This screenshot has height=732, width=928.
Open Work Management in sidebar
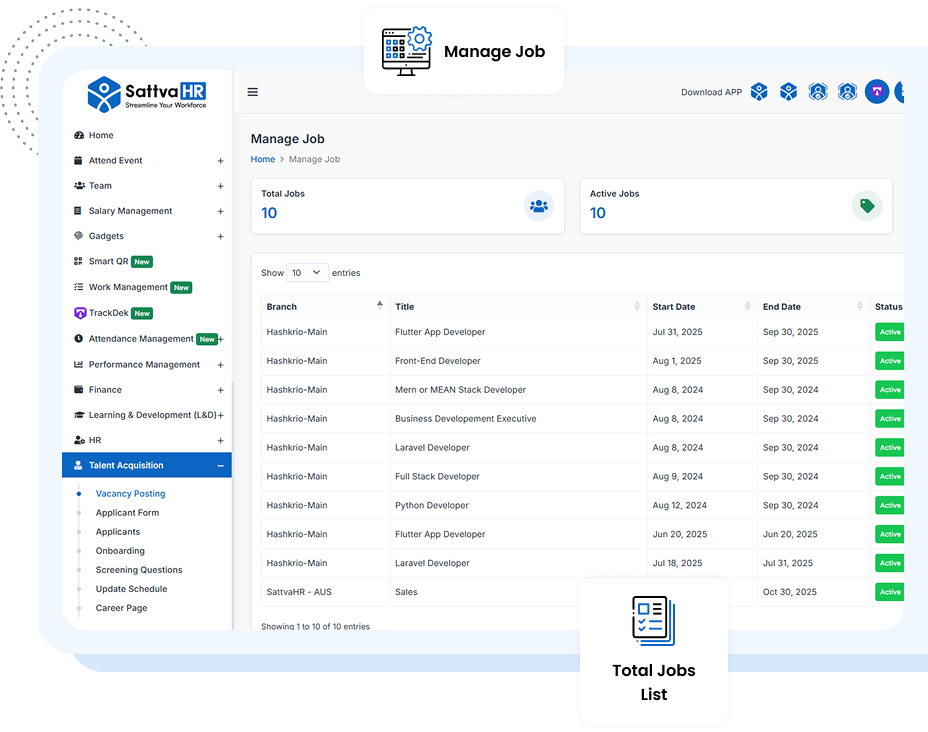coord(128,287)
